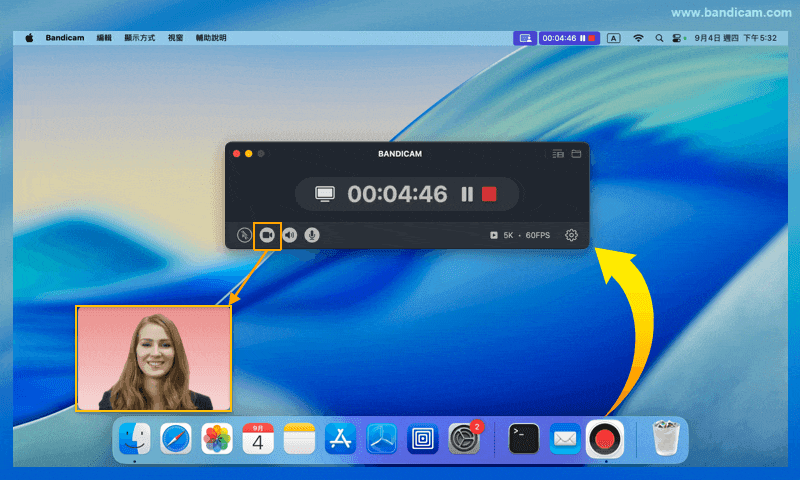Screen dimensions: 800x480
Task: Stop recording with the red square
Action: 489,194
